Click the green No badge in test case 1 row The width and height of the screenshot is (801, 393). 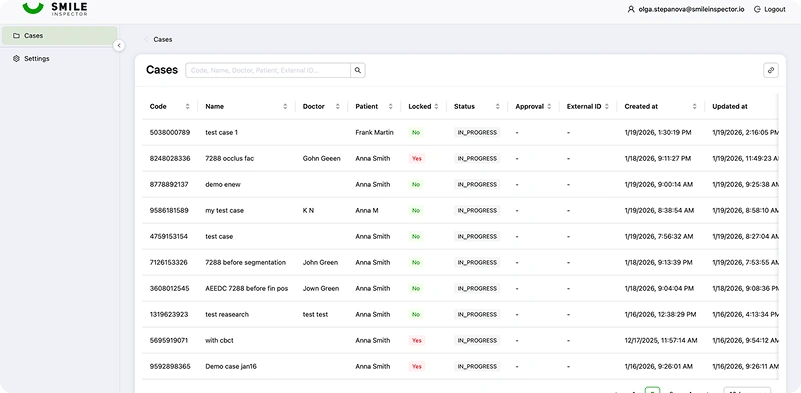[x=416, y=132]
